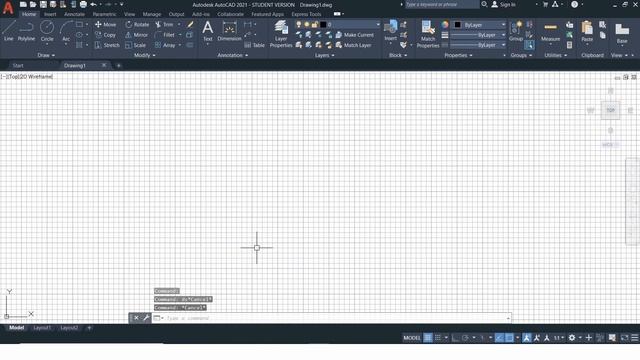Screen dimensions: 640x360
Task: Click the Paste clipboard icon
Action: pyautogui.click(x=587, y=32)
